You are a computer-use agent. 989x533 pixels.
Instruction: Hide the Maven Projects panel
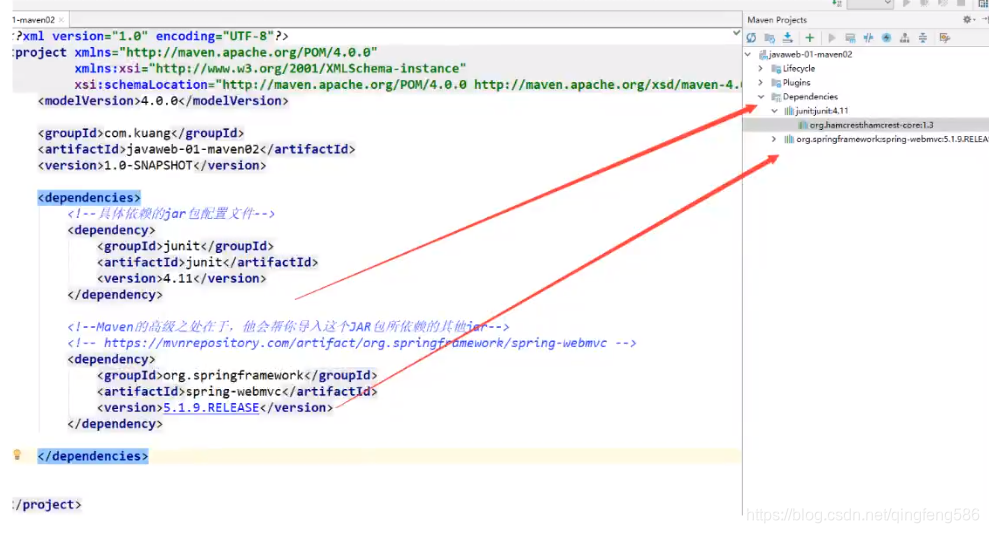[x=985, y=20]
